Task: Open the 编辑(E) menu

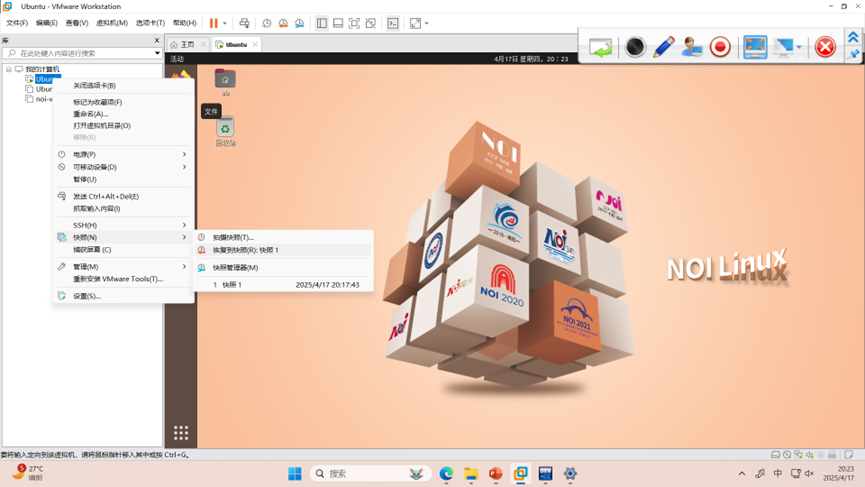Action: click(x=46, y=23)
